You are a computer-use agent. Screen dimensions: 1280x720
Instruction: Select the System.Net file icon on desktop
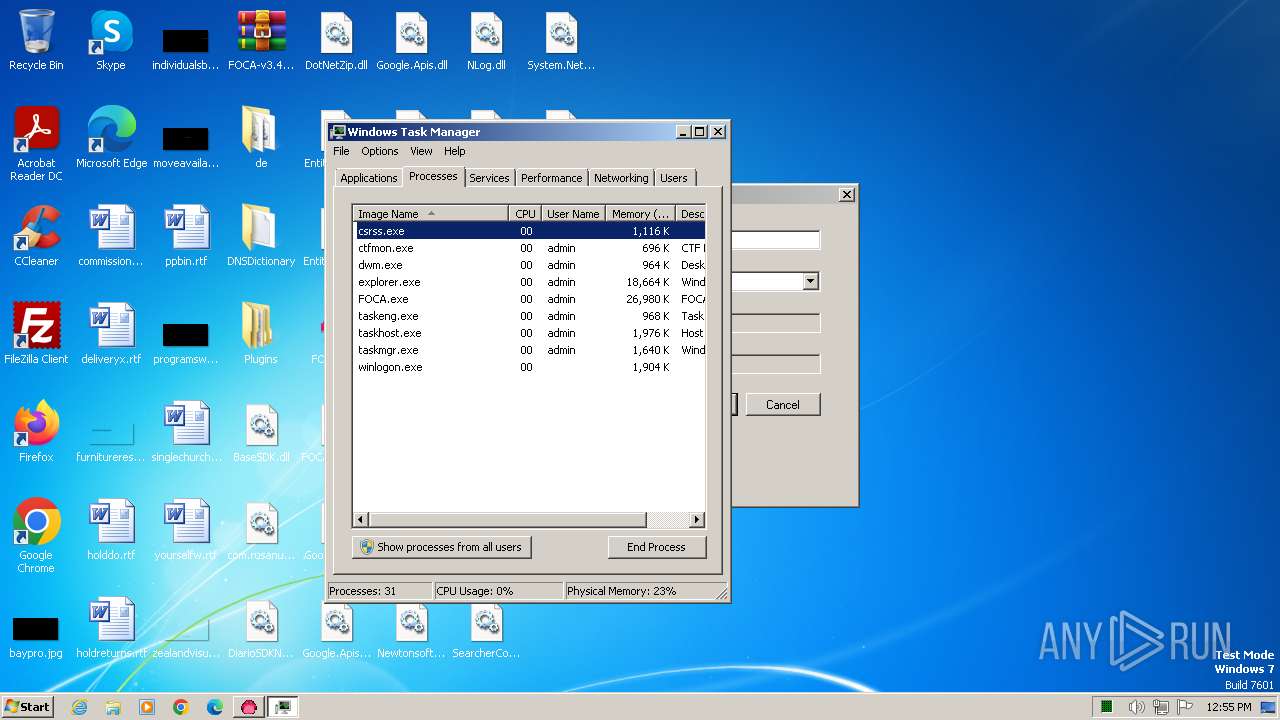[x=561, y=41]
